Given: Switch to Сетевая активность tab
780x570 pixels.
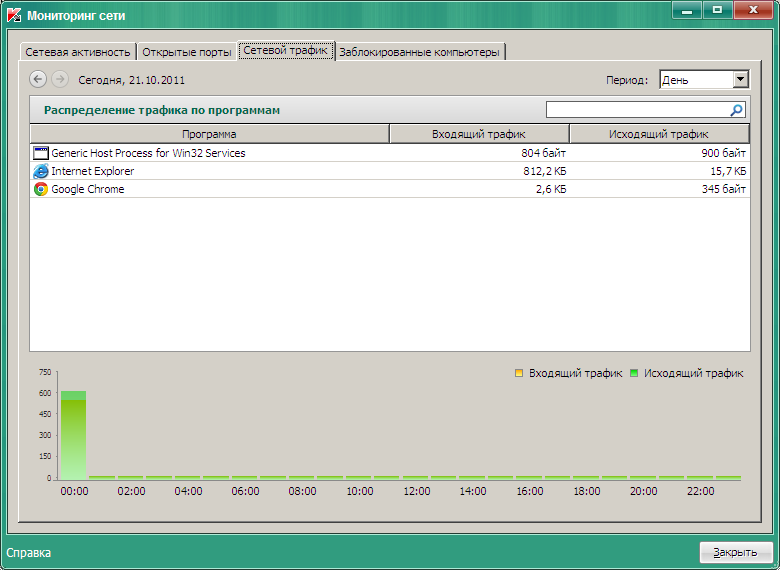Looking at the screenshot, I should click(77, 51).
